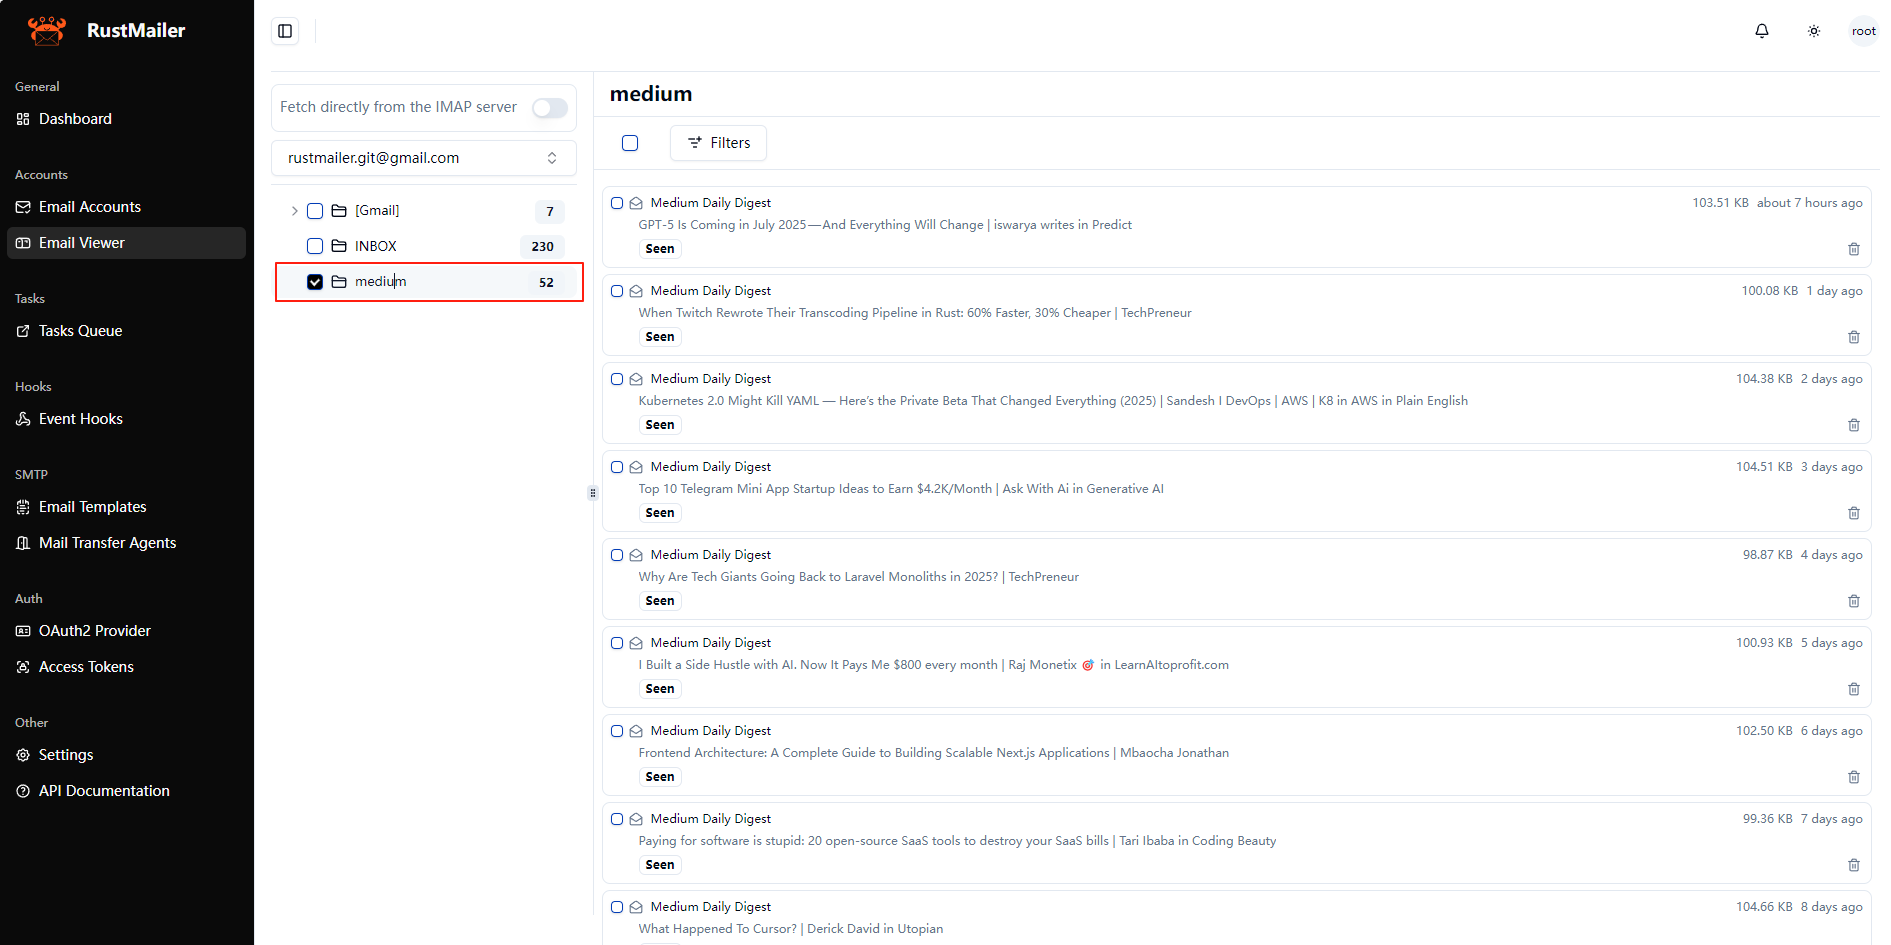Toggle the sidebar panel icon
Image resolution: width=1891 pixels, height=945 pixels.
coord(285,31)
